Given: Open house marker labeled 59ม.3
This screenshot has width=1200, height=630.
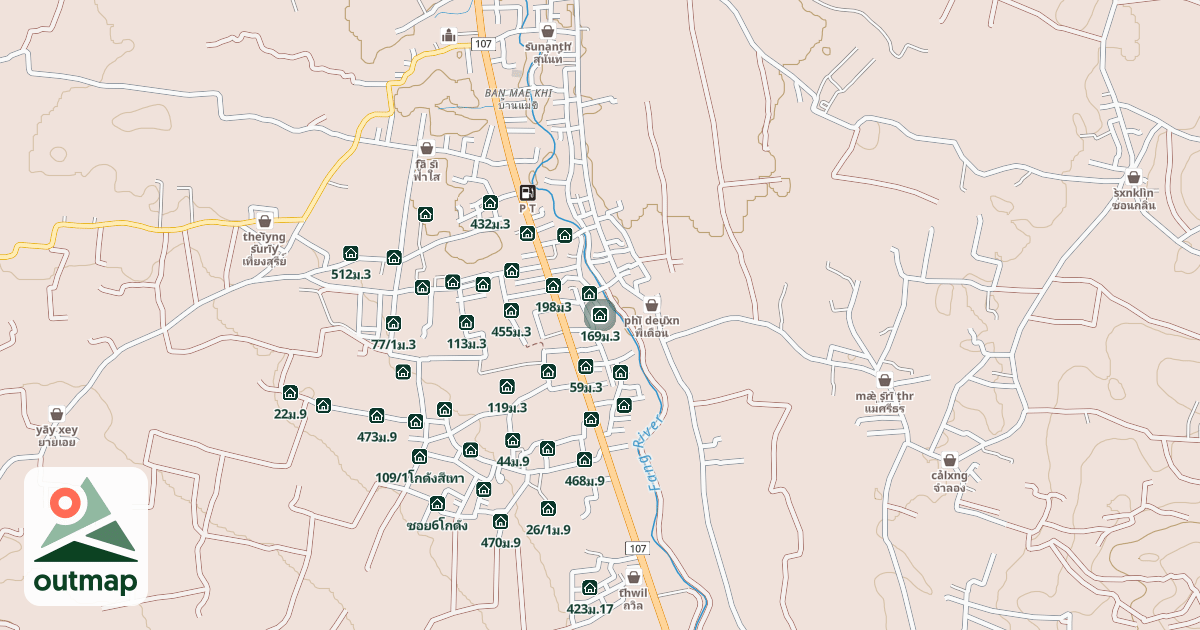Looking at the screenshot, I should tap(586, 366).
